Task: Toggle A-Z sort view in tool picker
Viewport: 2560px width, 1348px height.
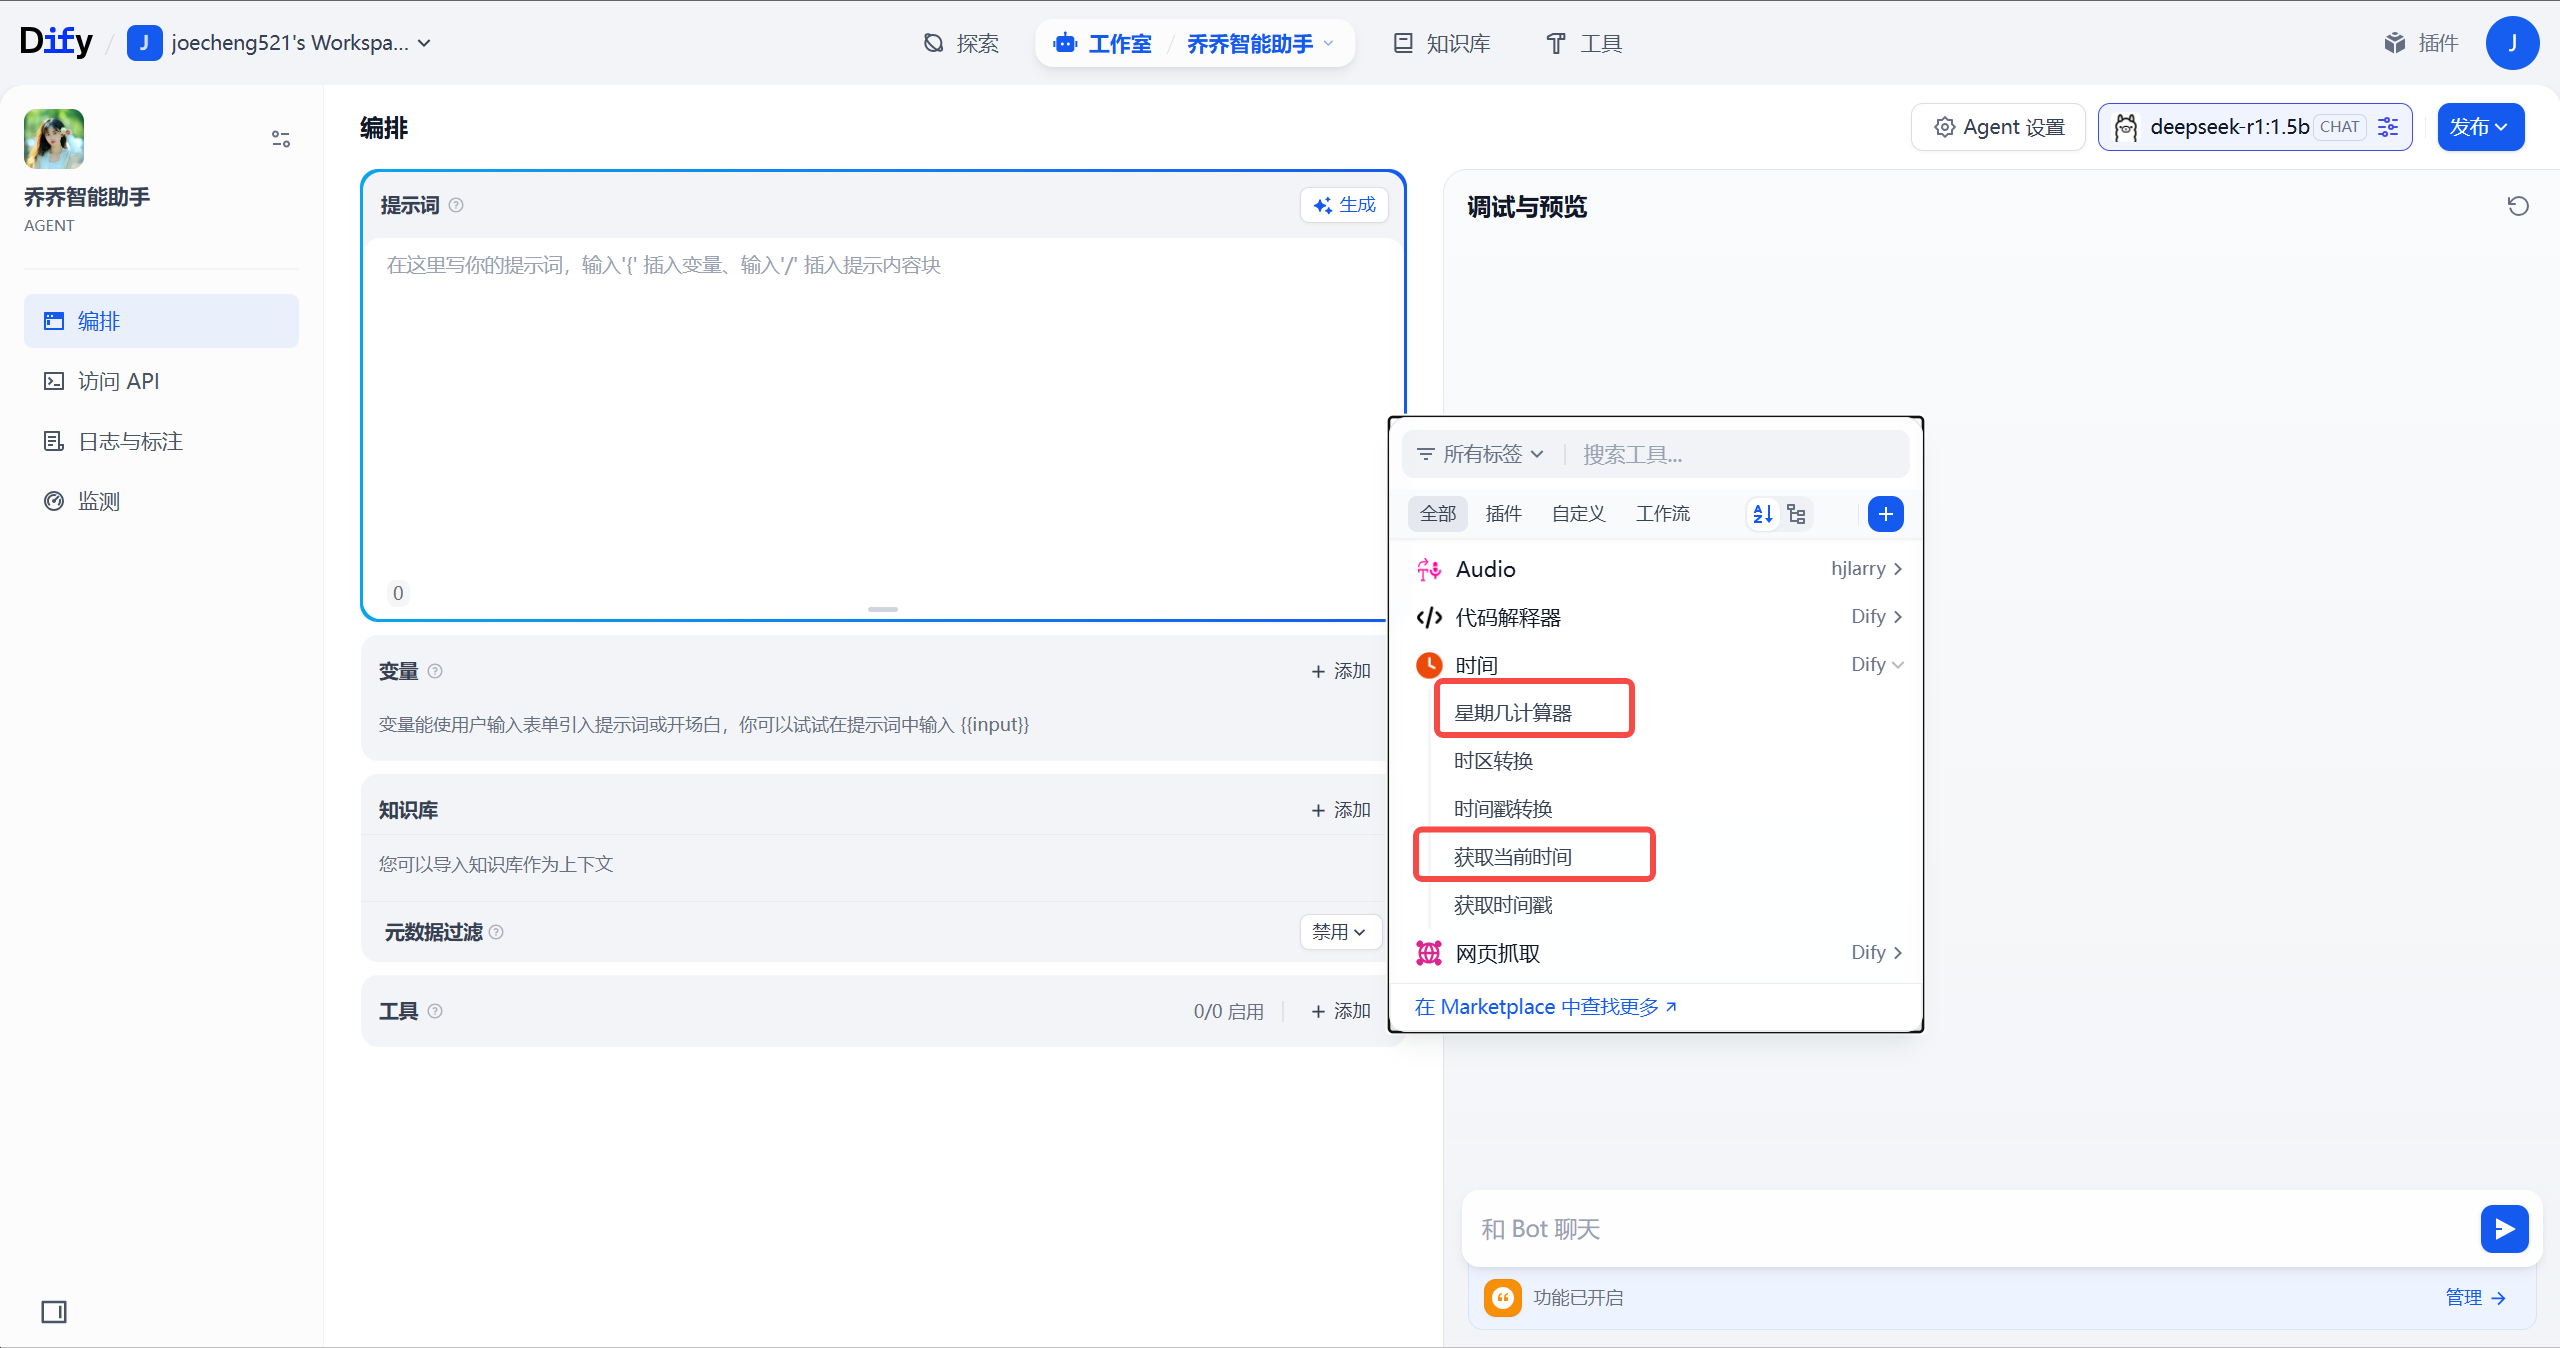Action: pyautogui.click(x=1763, y=514)
